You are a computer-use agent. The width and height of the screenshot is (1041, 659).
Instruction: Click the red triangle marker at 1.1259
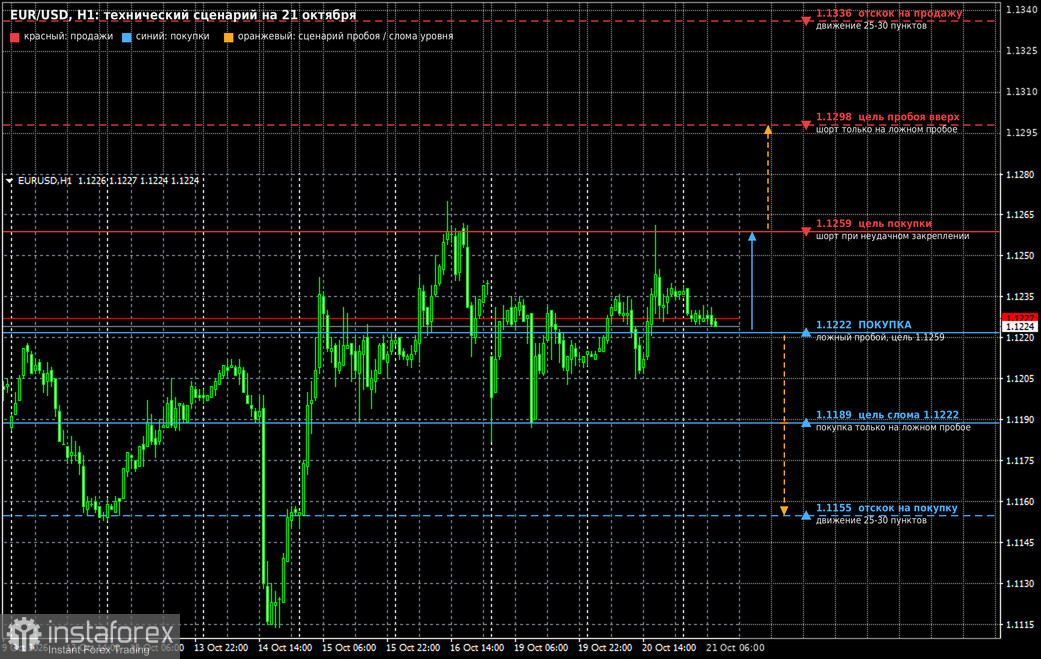click(x=806, y=232)
